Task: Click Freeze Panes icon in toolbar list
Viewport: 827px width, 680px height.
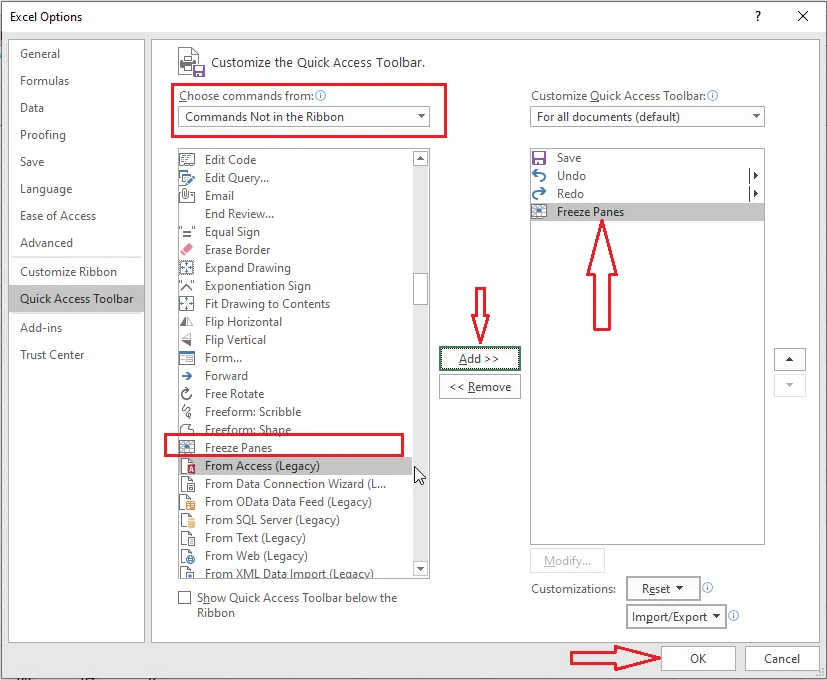Action: [539, 212]
